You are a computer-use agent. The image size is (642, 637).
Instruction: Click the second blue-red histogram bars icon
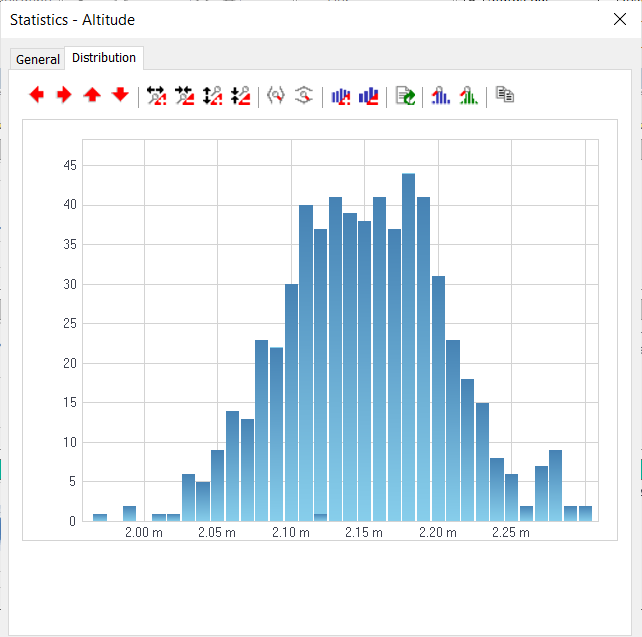pos(369,96)
